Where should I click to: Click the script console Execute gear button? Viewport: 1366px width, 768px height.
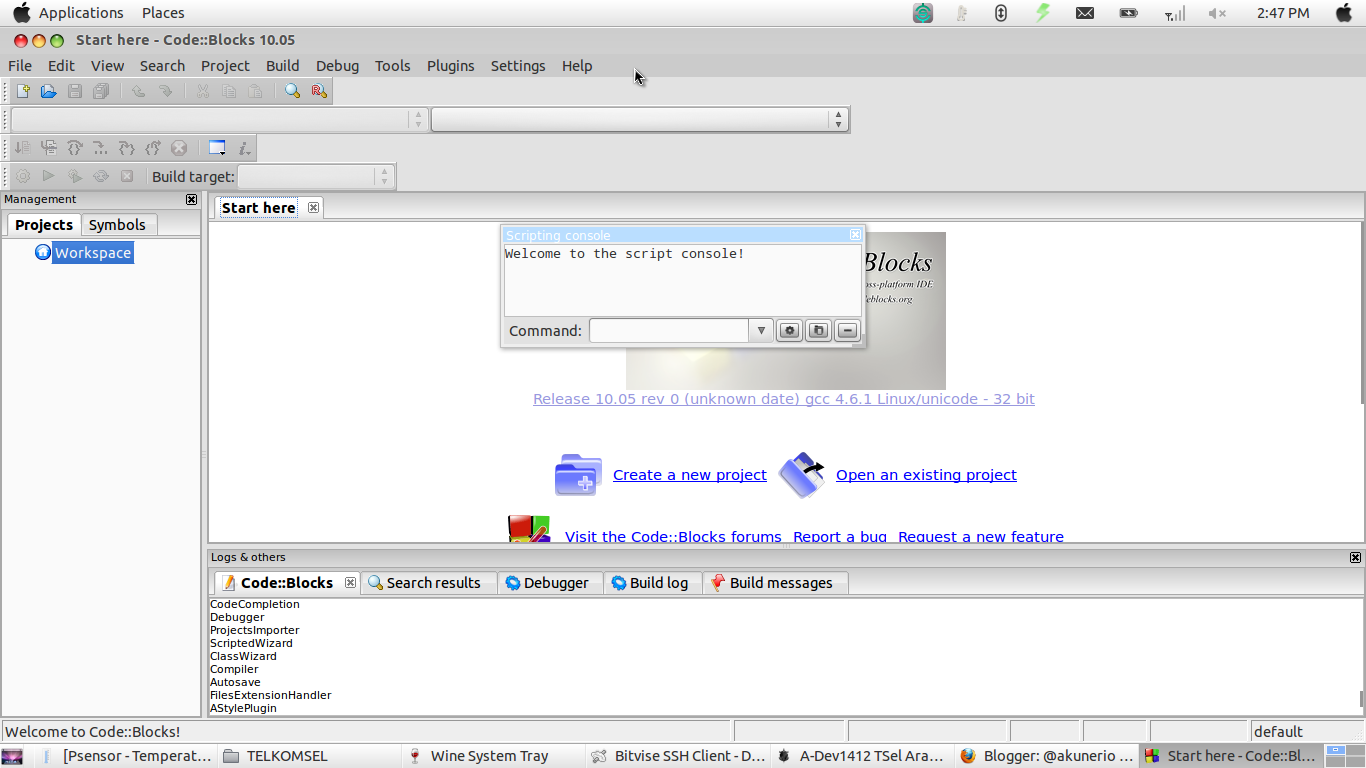point(790,331)
